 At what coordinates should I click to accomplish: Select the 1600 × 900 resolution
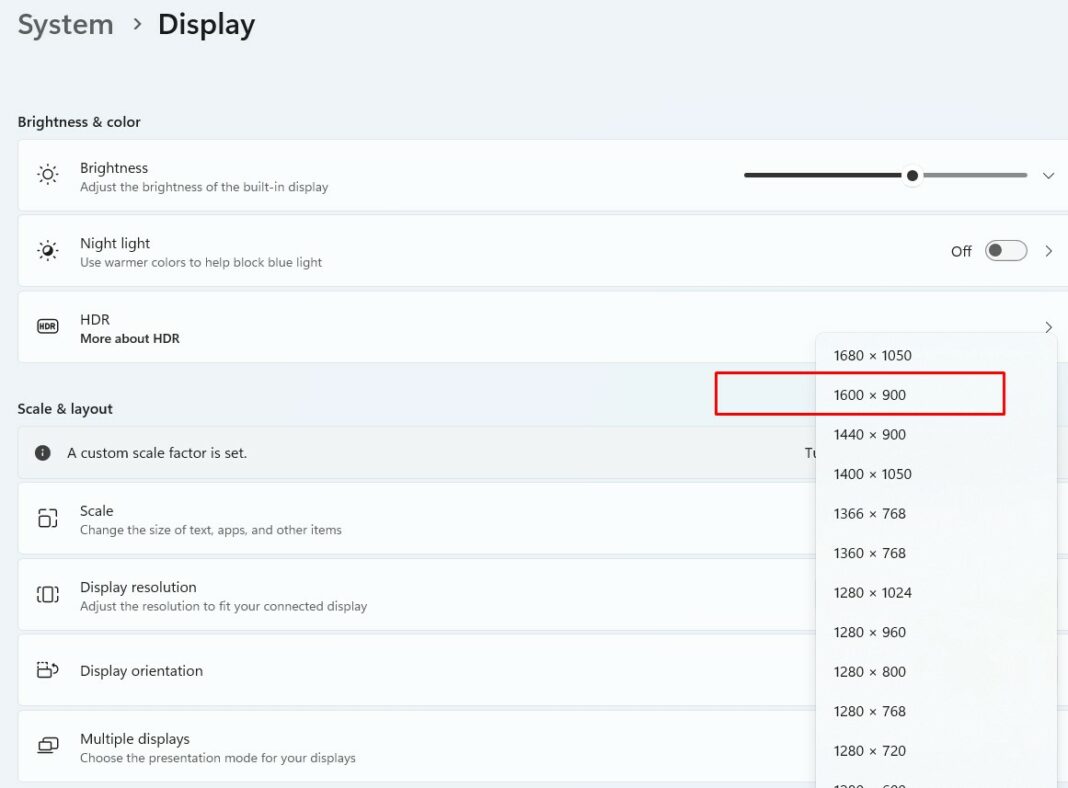pos(870,395)
